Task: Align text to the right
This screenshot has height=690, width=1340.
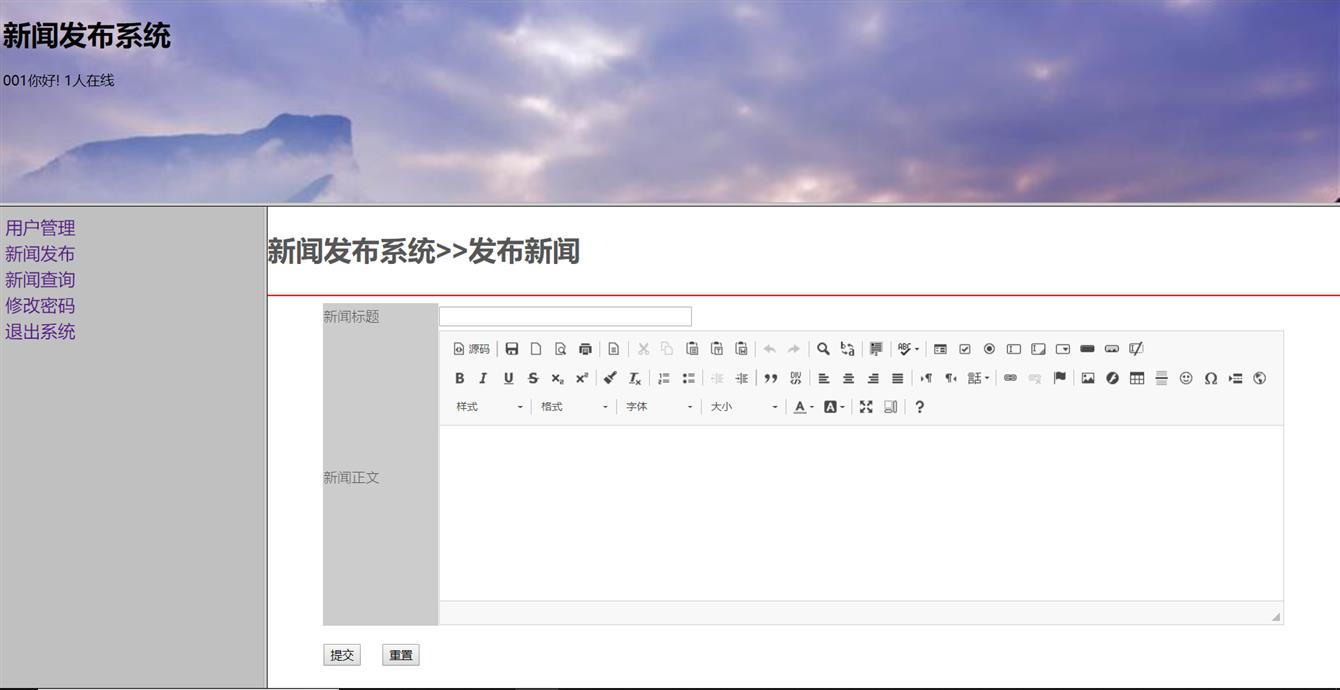Action: pos(873,378)
